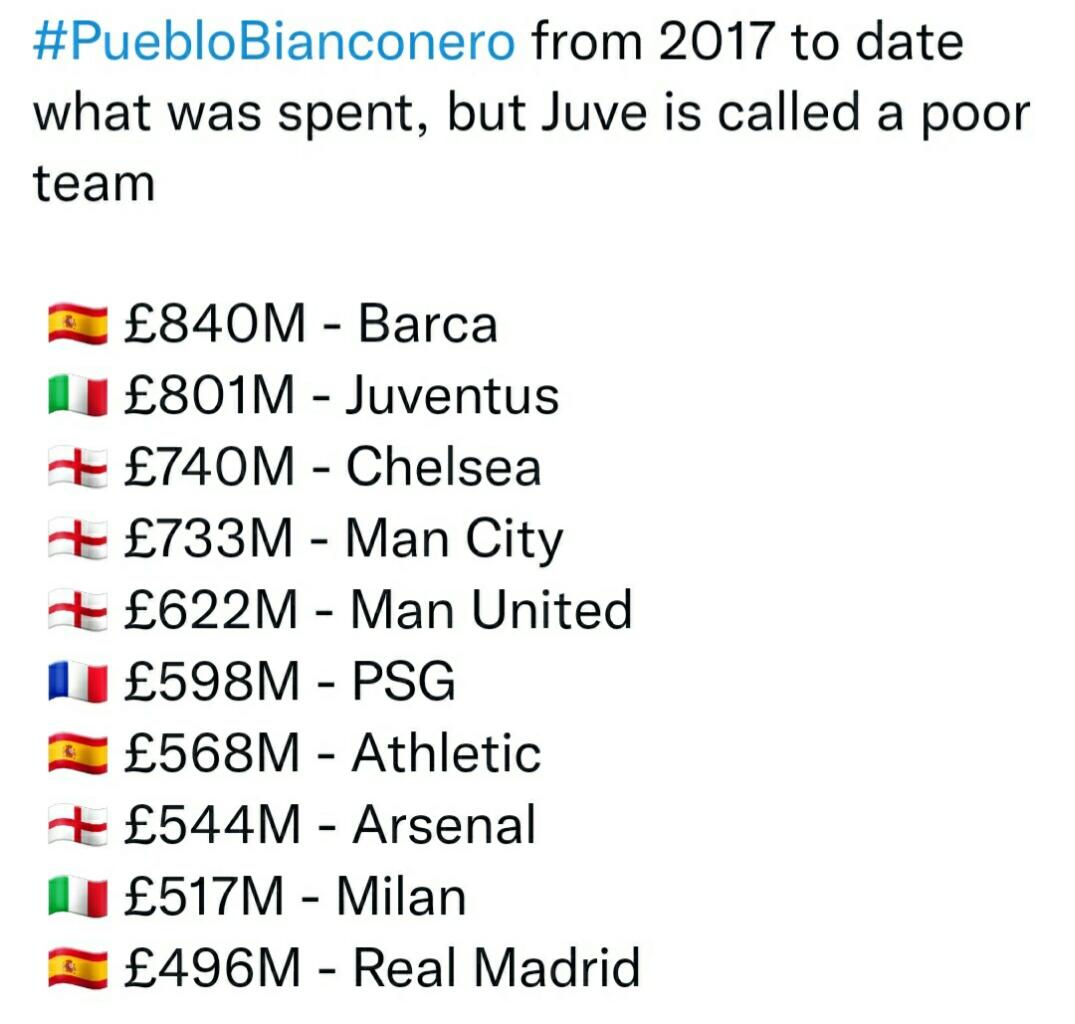Click the England flag next to Arsenal
The height and width of the screenshot is (1024, 1075).
pos(77,826)
